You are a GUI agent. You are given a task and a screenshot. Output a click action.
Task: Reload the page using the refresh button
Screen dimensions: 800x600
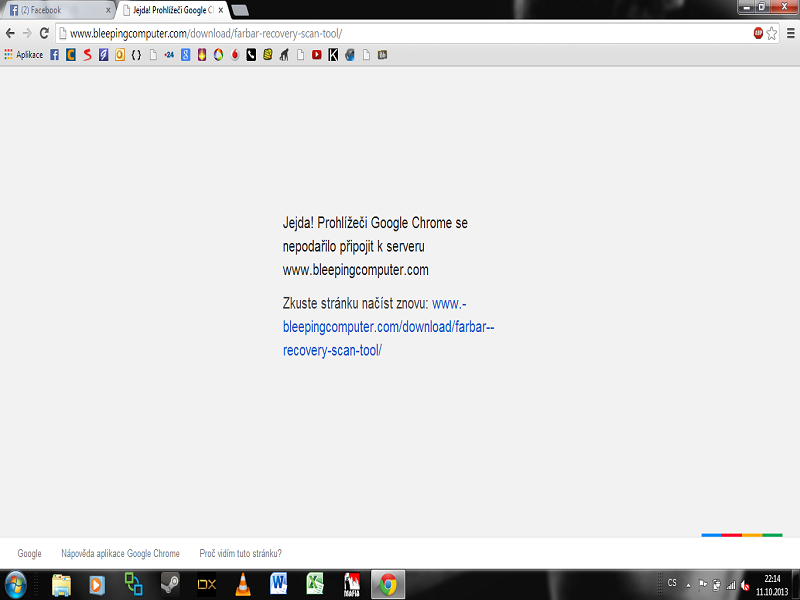44,33
